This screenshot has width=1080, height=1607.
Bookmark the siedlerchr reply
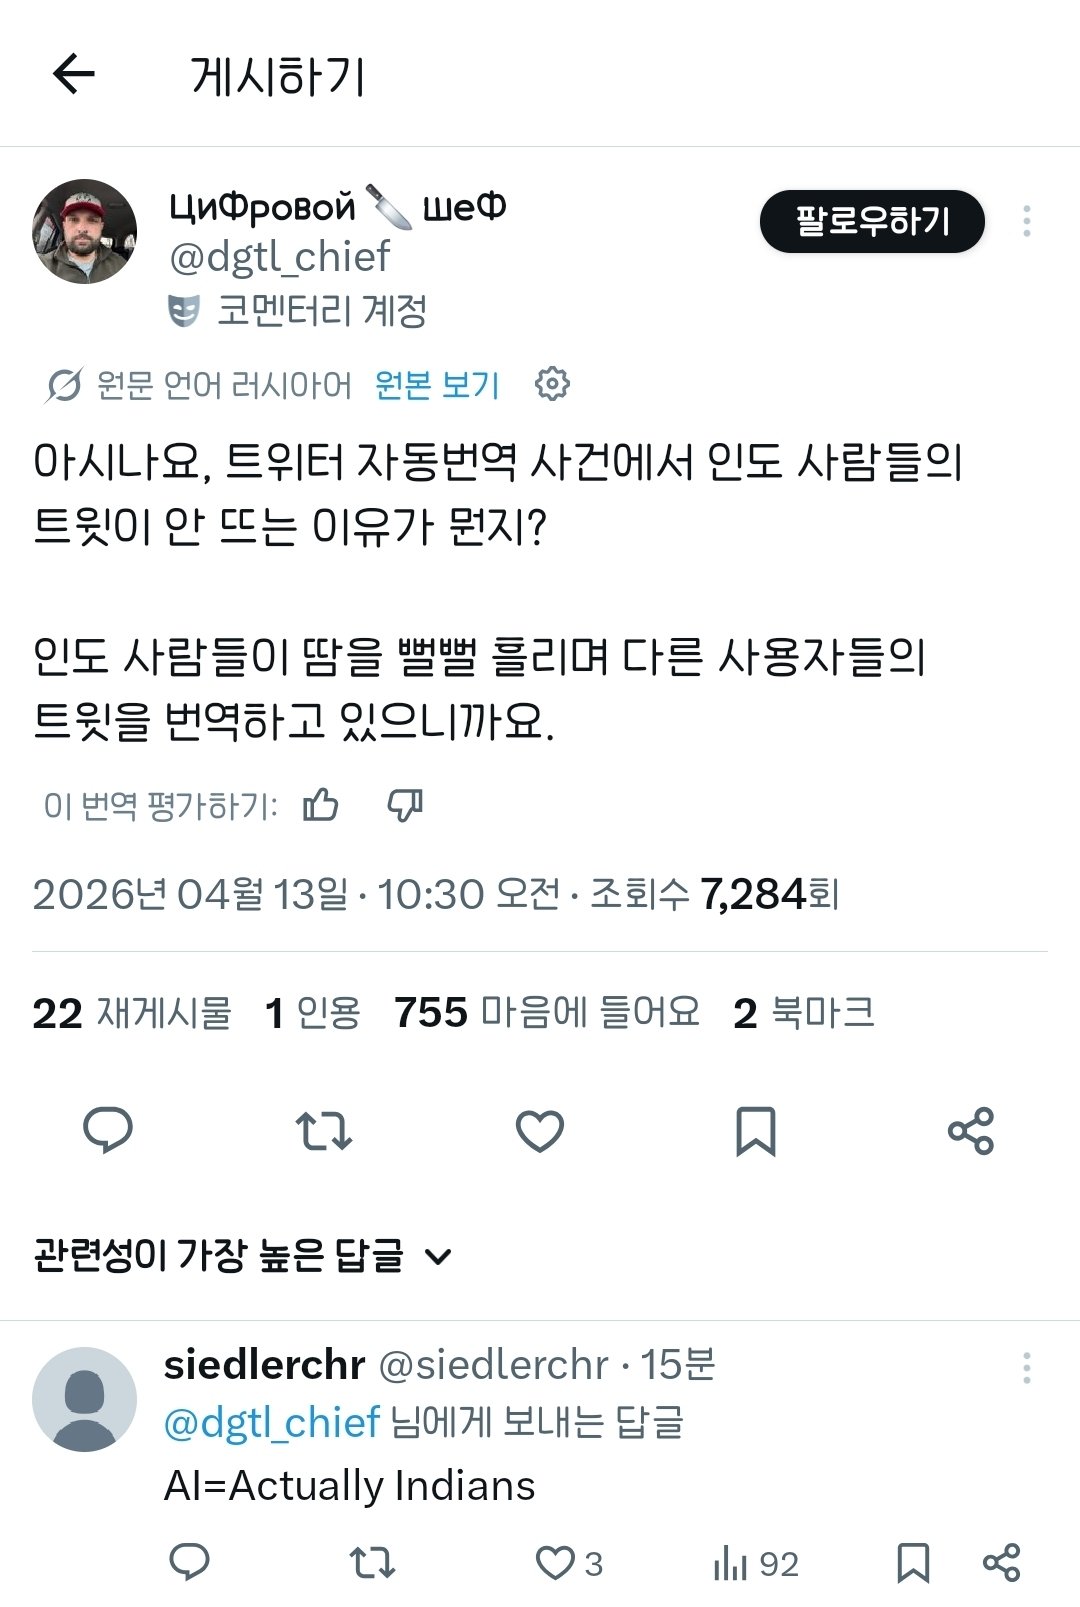point(912,1563)
